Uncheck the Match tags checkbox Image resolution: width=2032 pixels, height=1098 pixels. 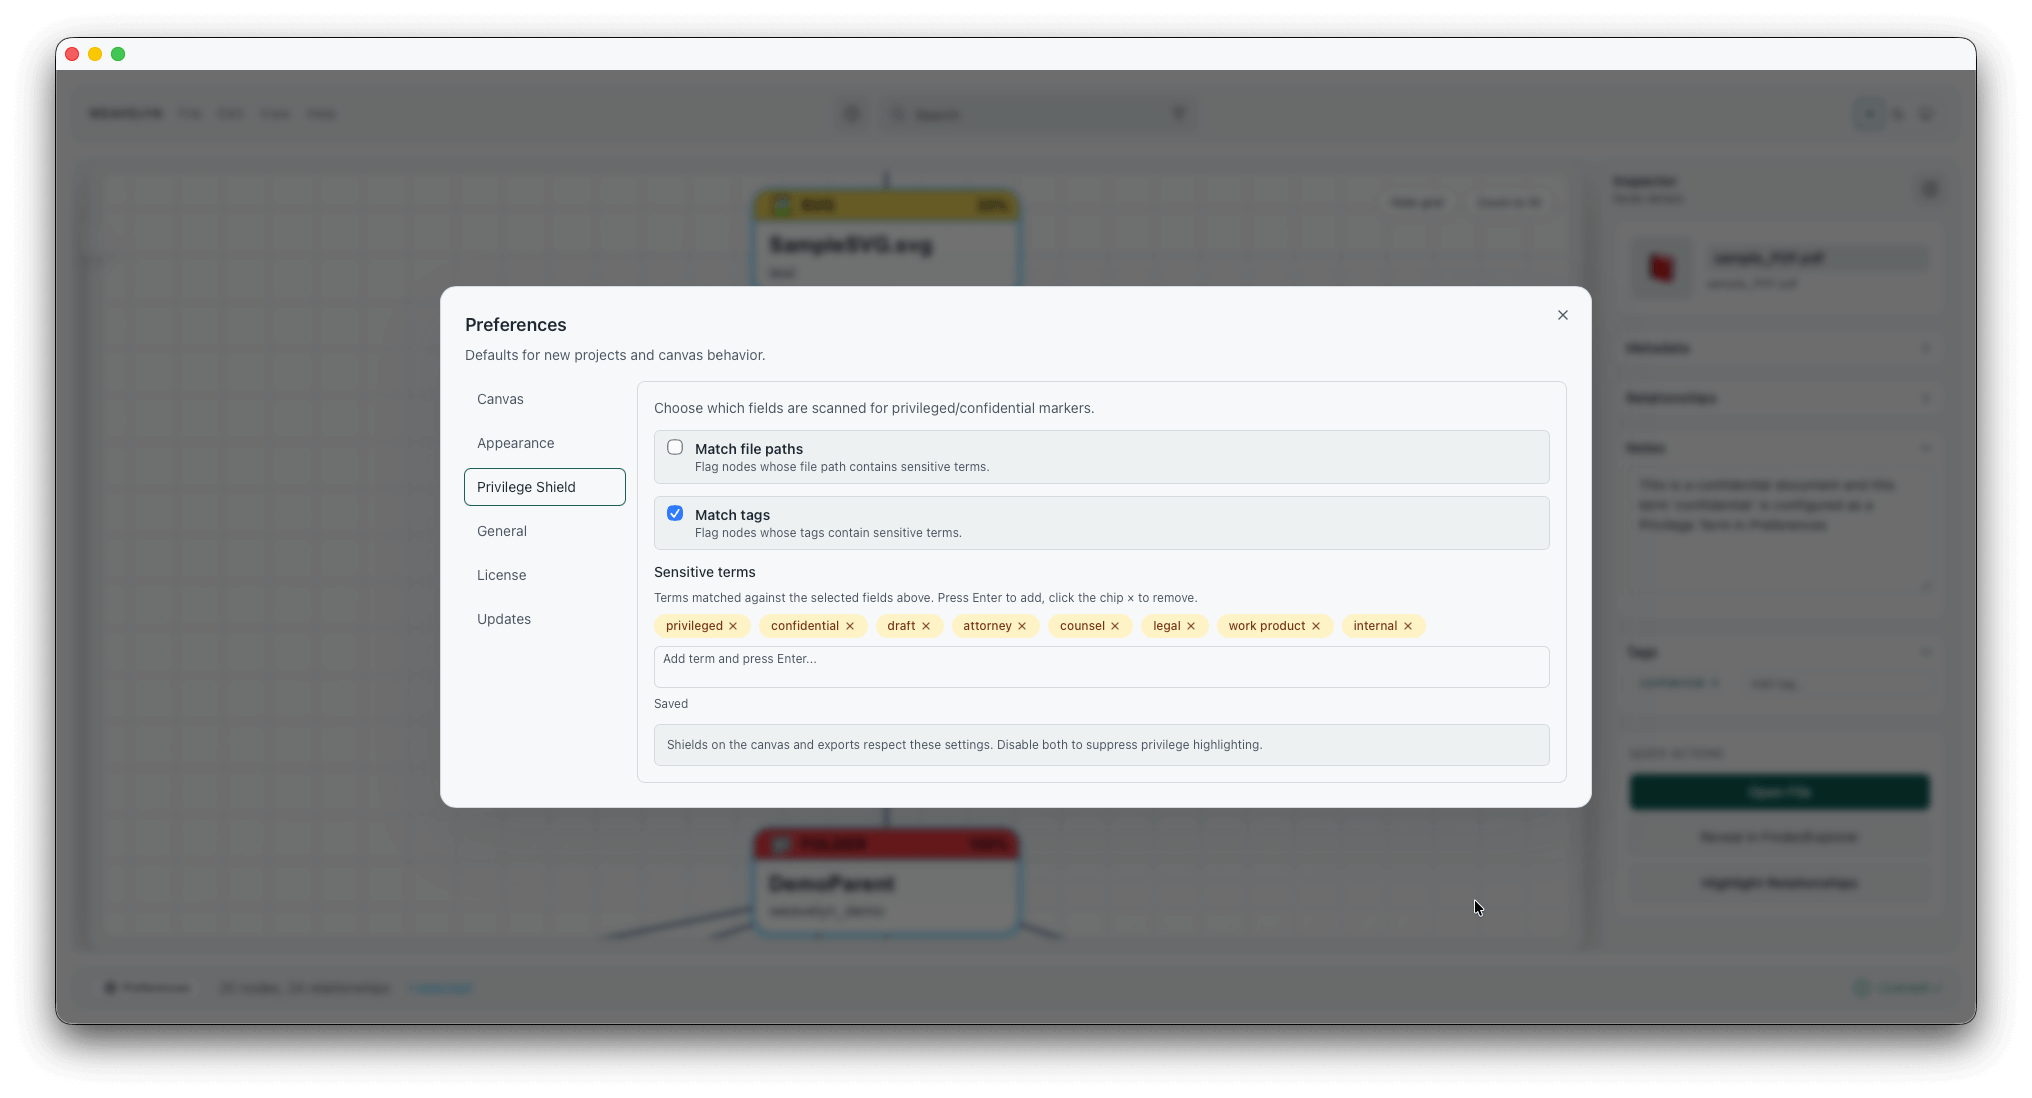point(675,514)
